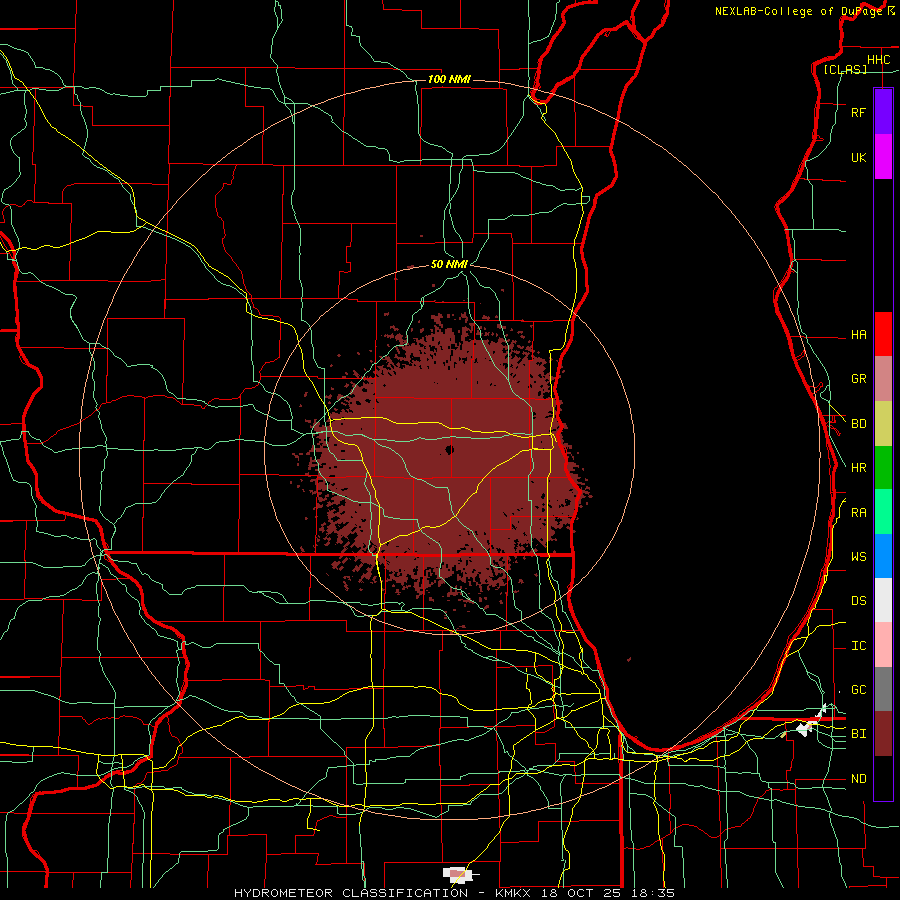Click the dark green HR legend swatch
This screenshot has height=900, width=900.
pos(883,468)
